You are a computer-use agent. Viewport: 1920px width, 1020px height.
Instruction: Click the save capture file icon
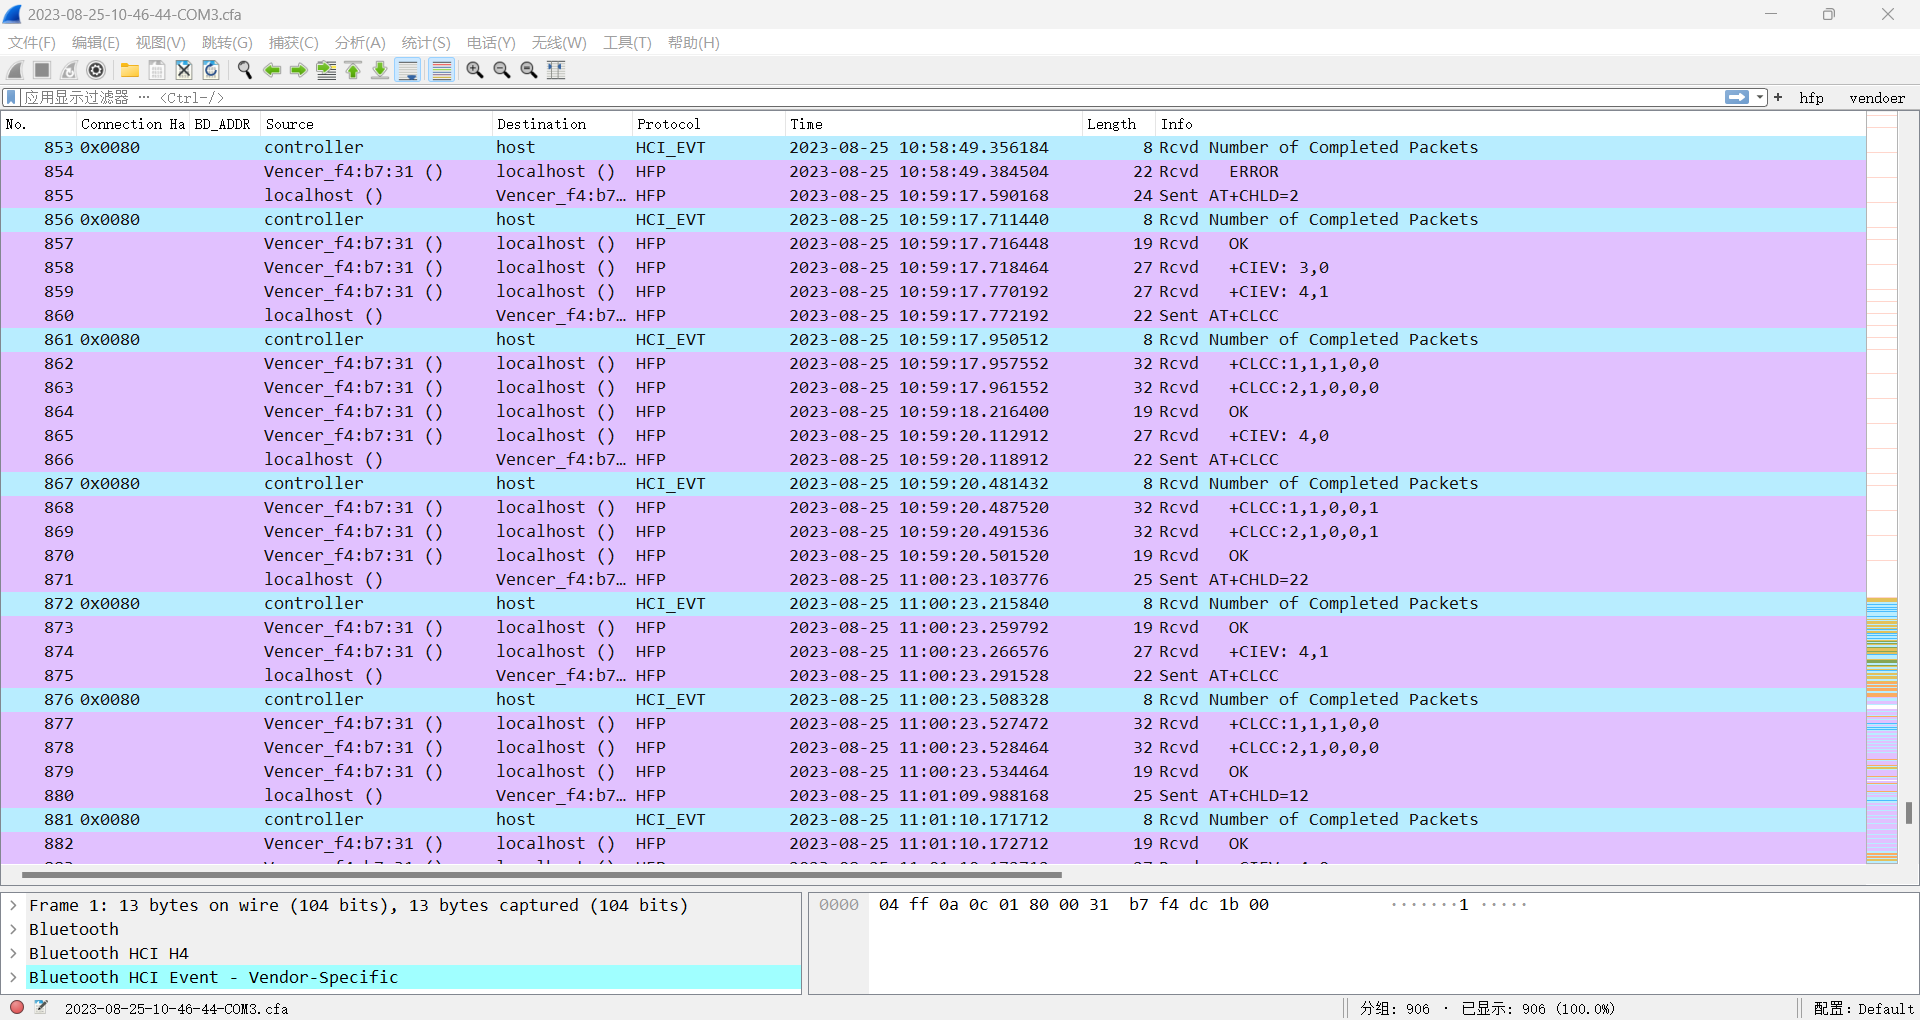tap(157, 70)
